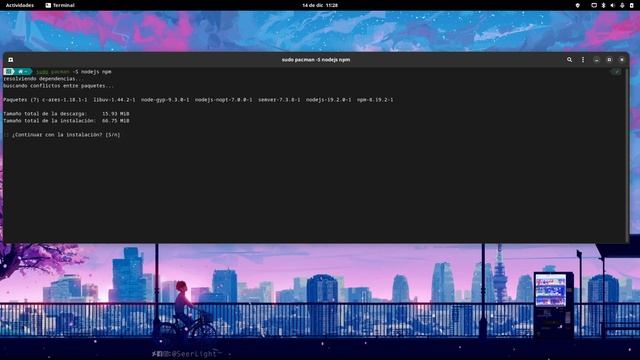Click the '¿Continuar con la instalación? [S/n]' prompt
Screen dimensions: 640x360
[66, 135]
